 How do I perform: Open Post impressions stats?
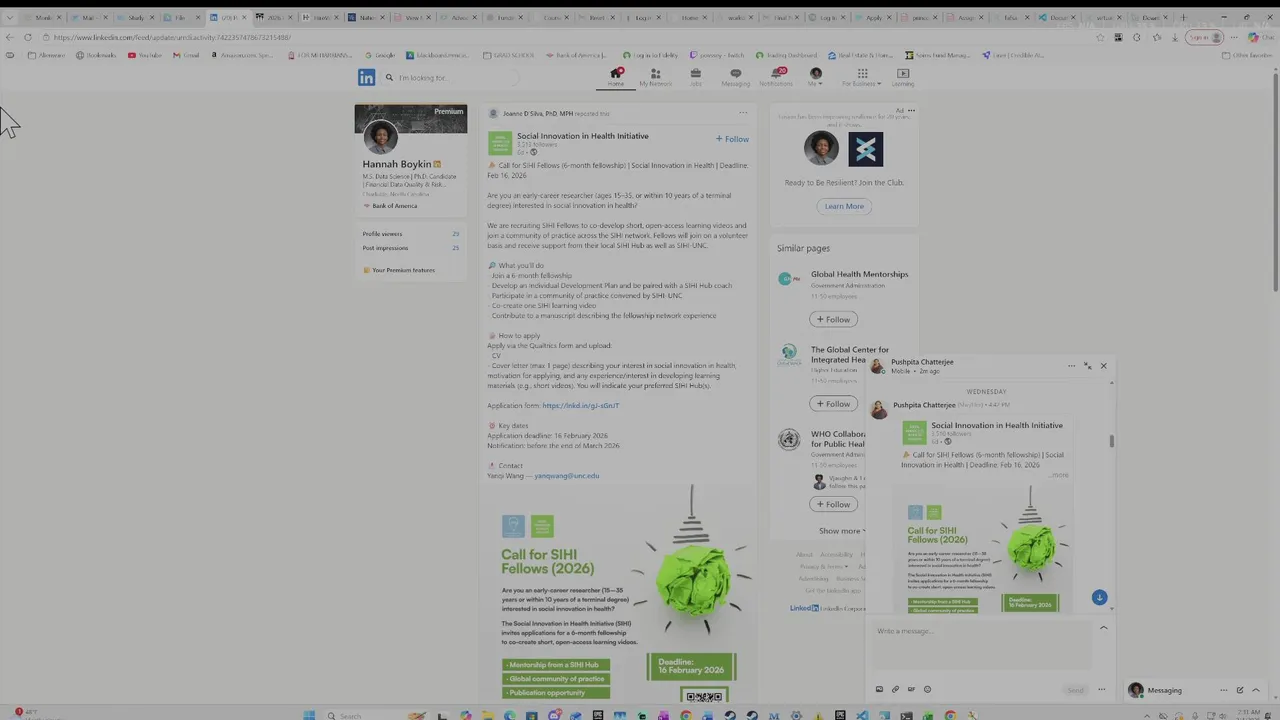411,248
